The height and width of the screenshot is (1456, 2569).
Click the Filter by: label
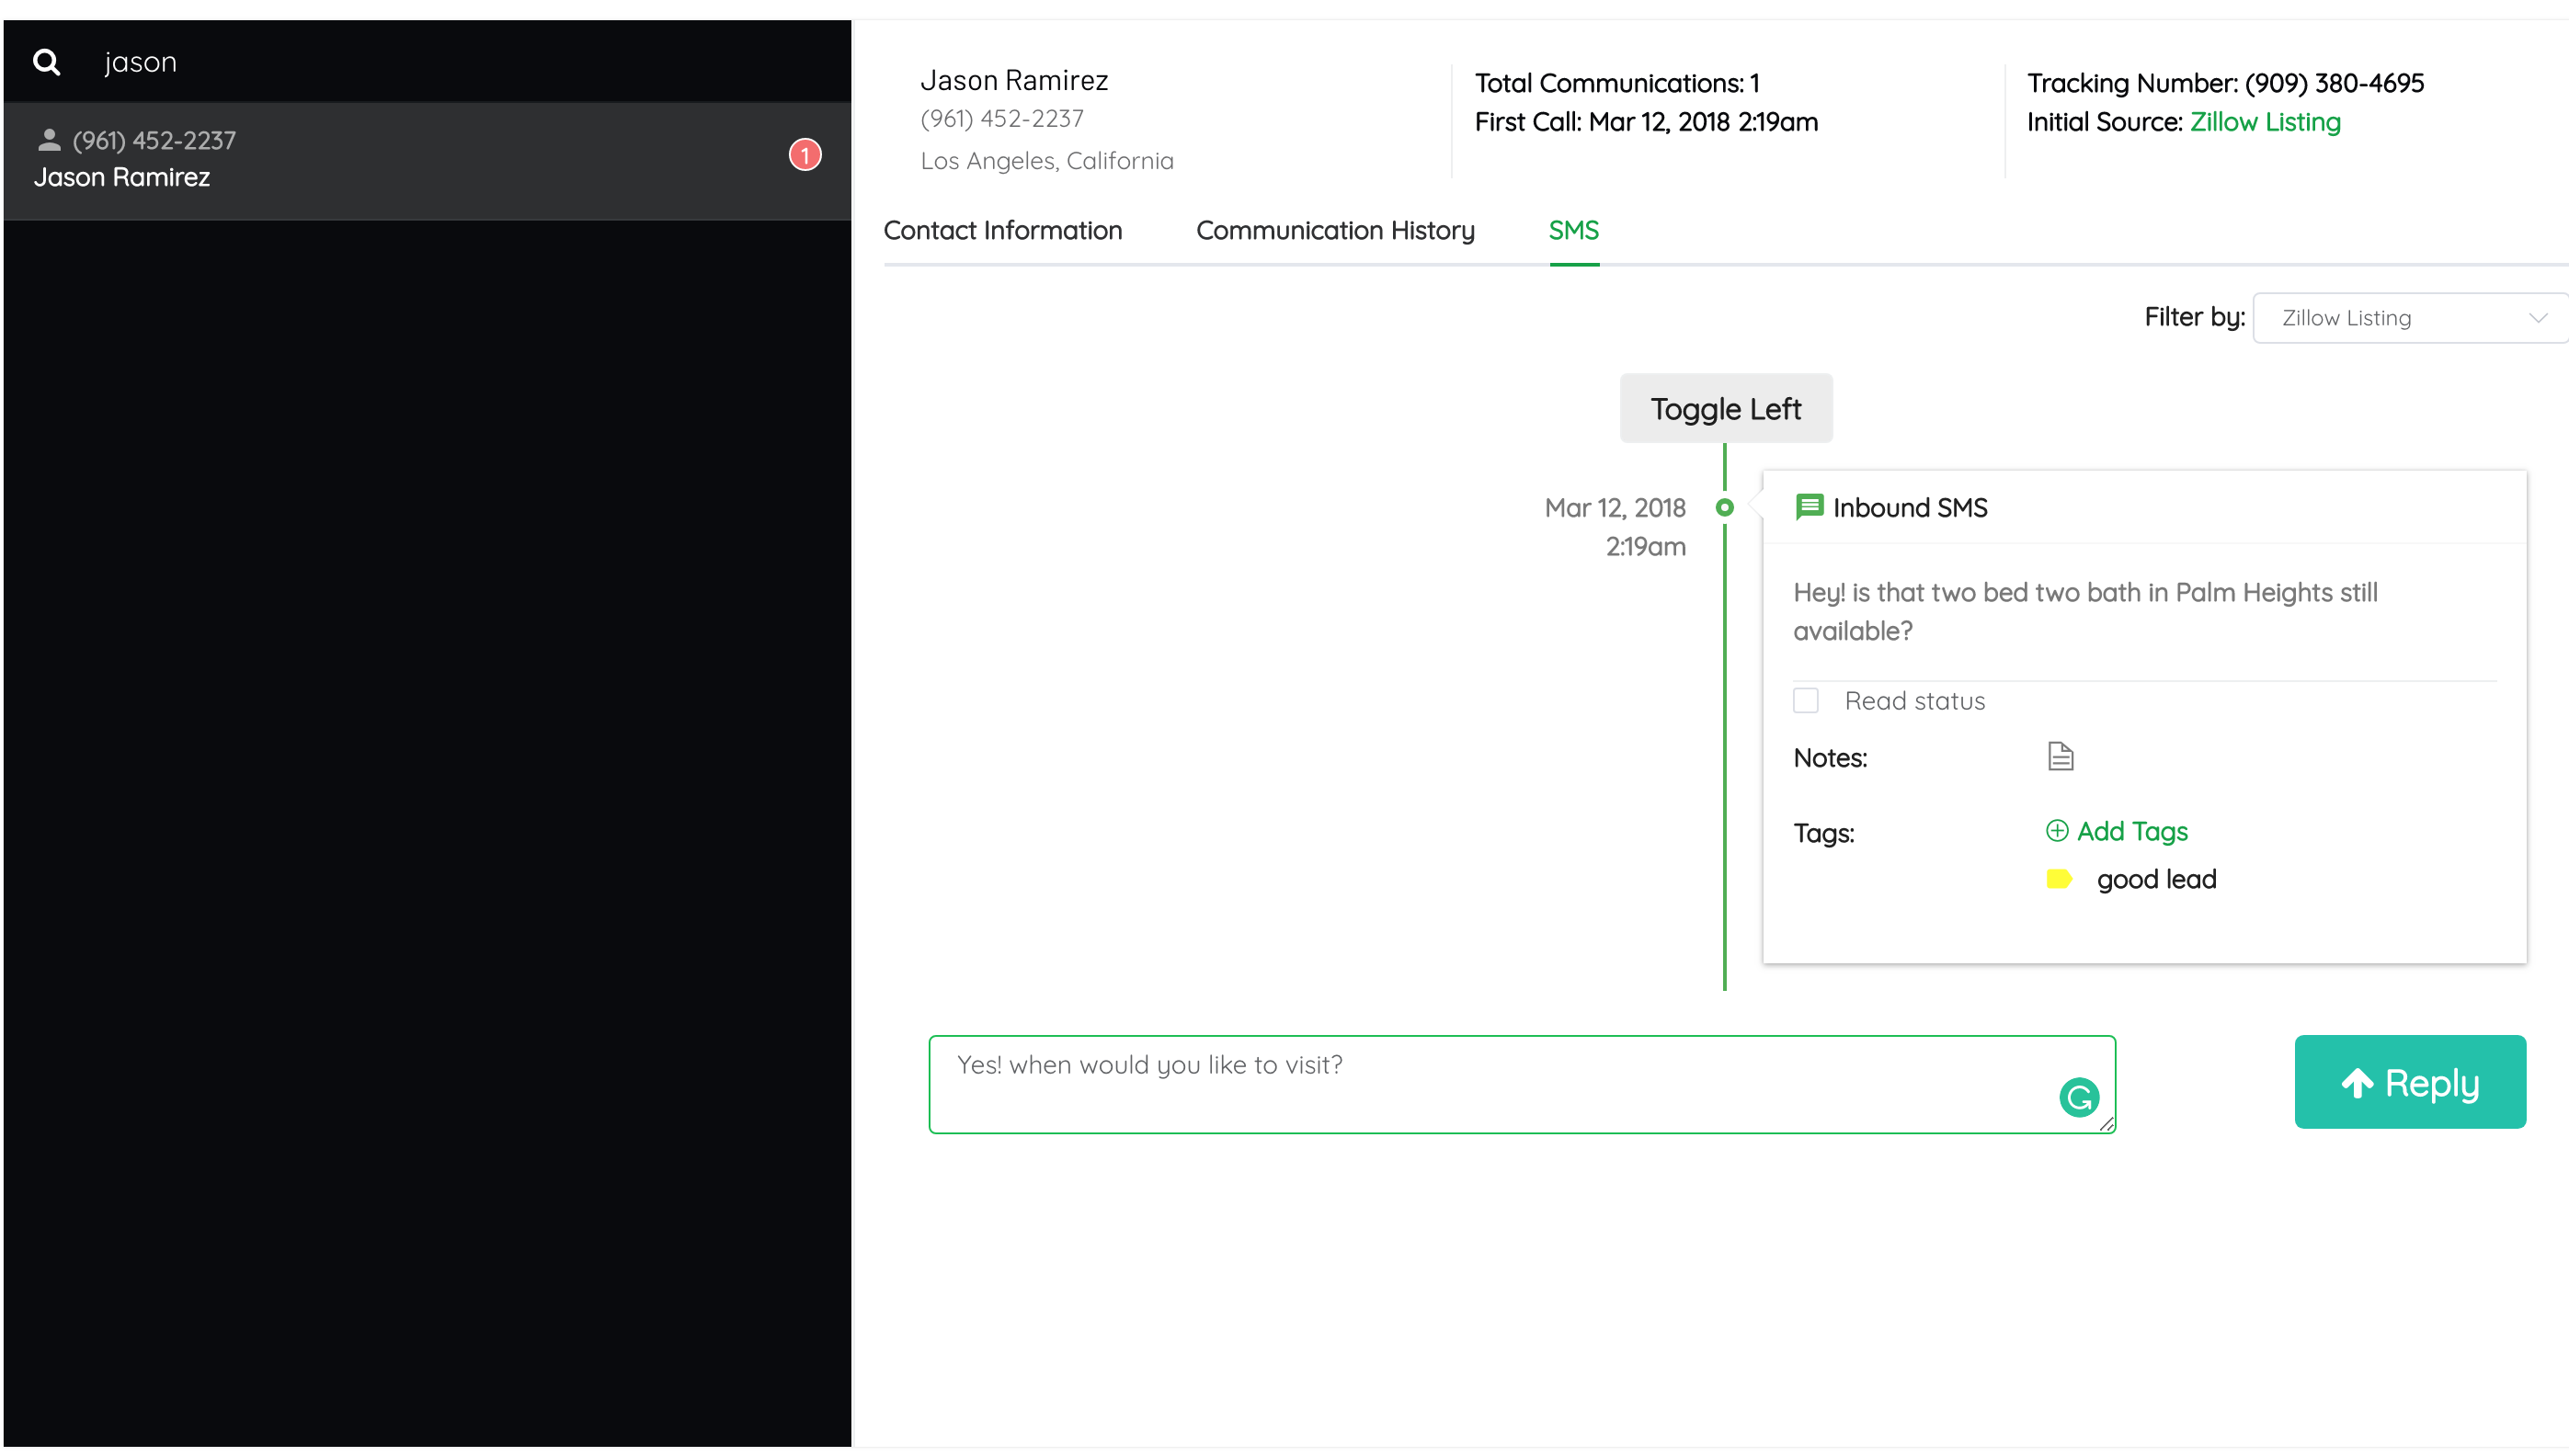(x=2194, y=317)
